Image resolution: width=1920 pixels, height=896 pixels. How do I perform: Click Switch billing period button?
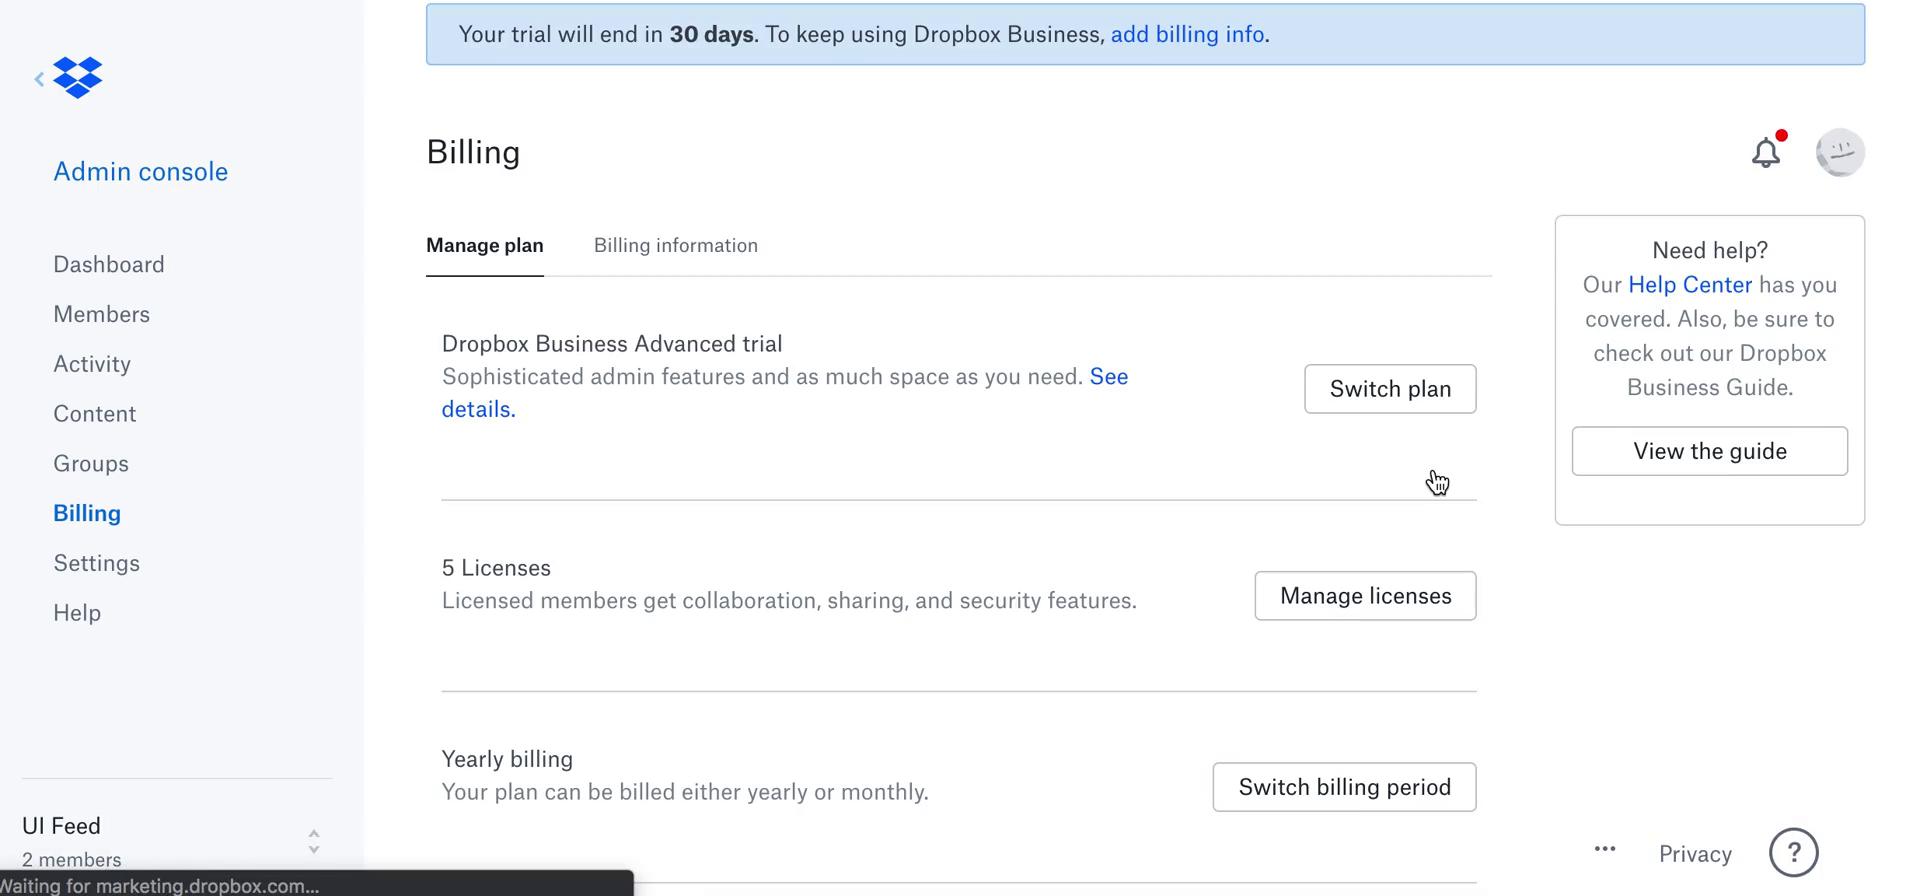point(1344,787)
